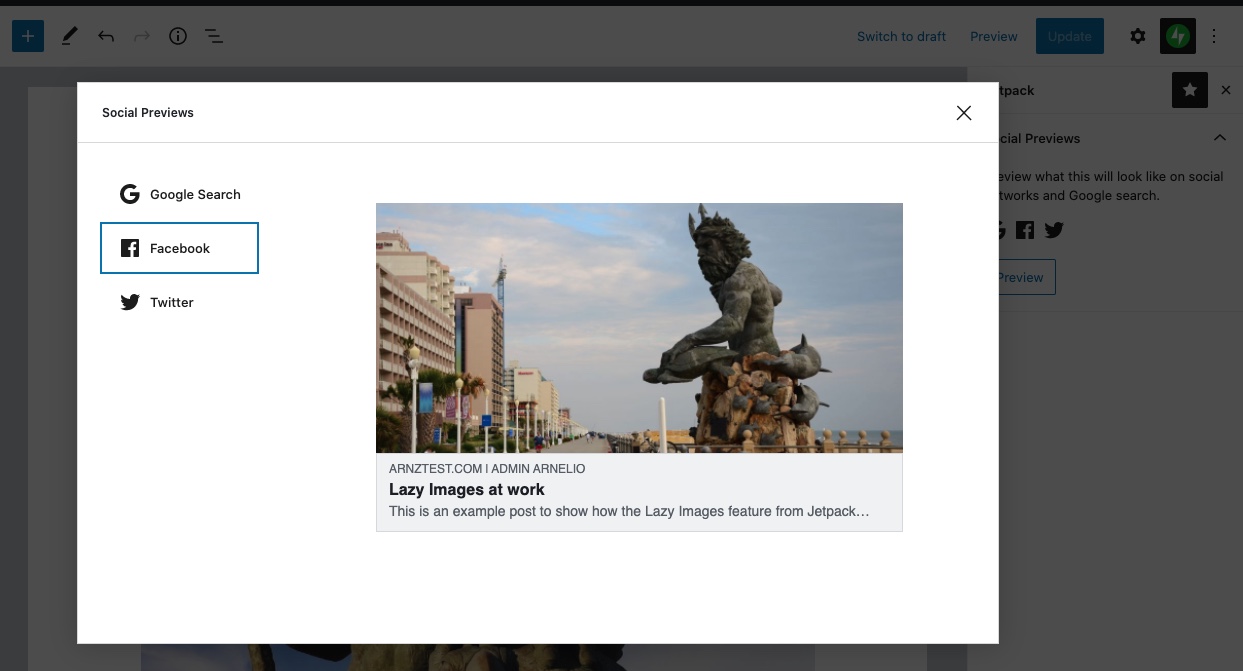This screenshot has height=671, width=1243.
Task: Close the Jetpack sidebar panel
Action: point(1226,90)
